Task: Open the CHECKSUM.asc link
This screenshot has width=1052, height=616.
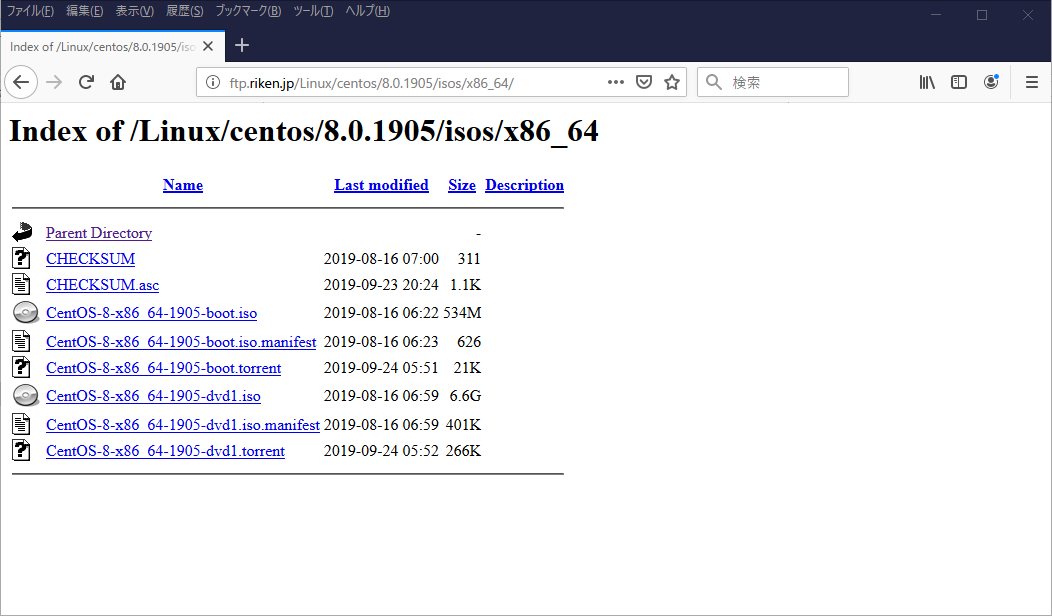Action: point(103,285)
